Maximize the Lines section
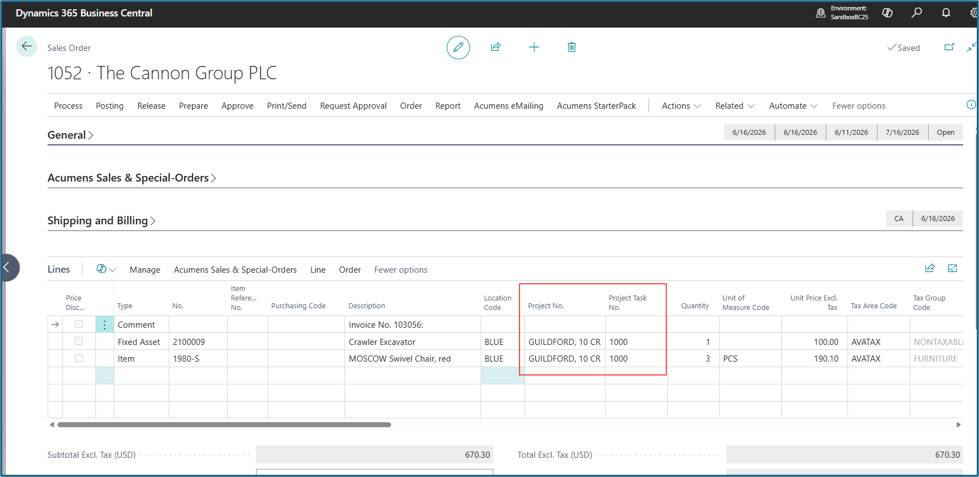The height and width of the screenshot is (477, 979). click(953, 268)
